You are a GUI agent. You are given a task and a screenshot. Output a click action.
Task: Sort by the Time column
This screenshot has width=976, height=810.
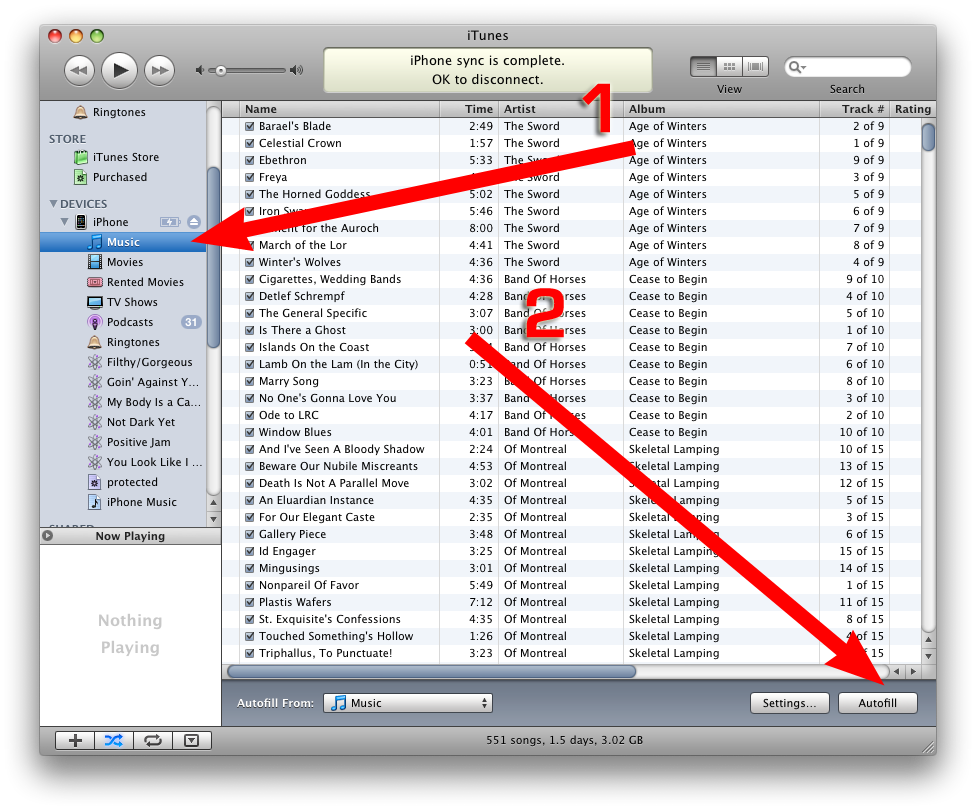point(469,109)
